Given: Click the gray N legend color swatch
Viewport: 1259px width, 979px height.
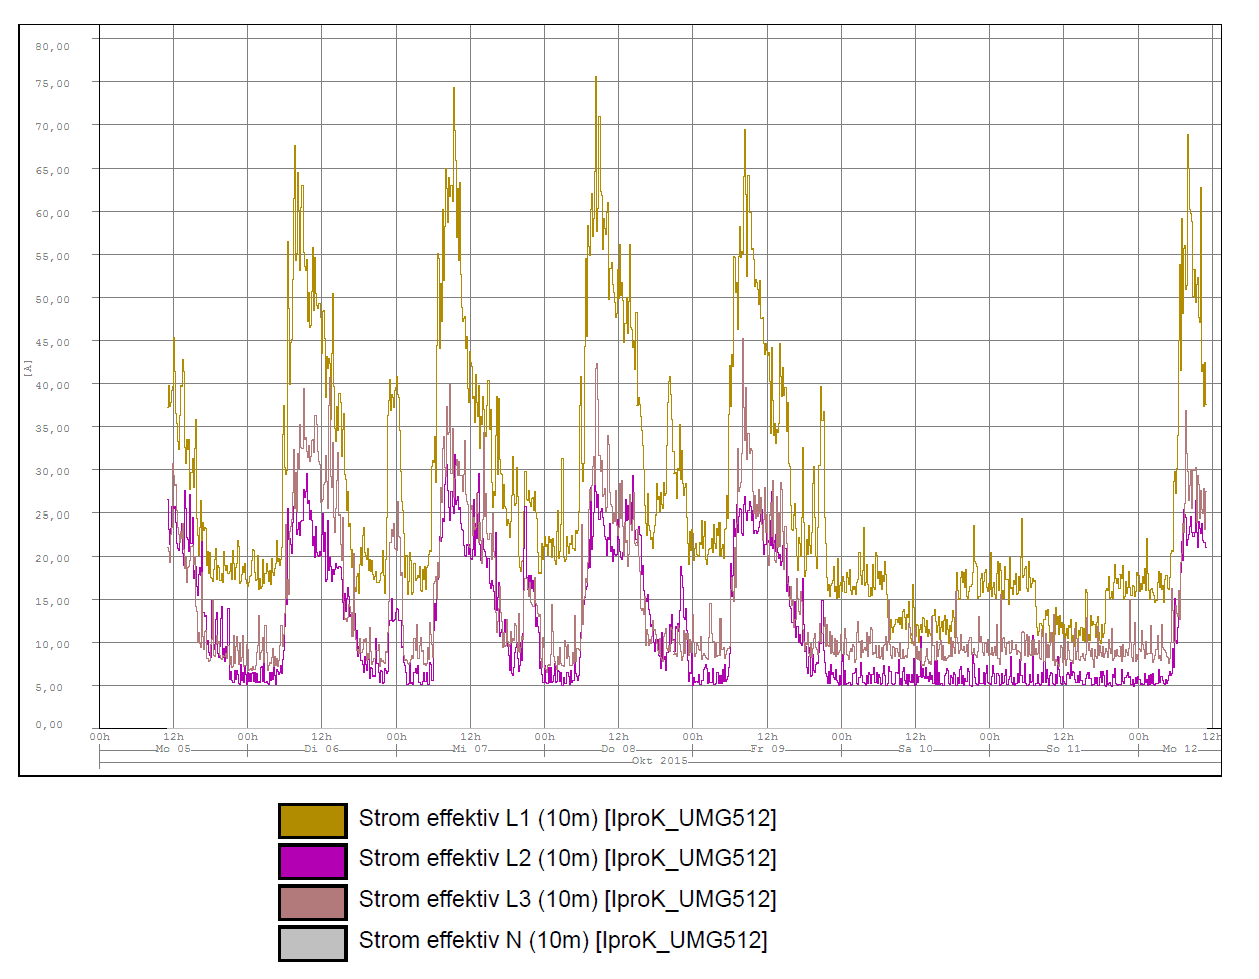Looking at the screenshot, I should 312,943.
